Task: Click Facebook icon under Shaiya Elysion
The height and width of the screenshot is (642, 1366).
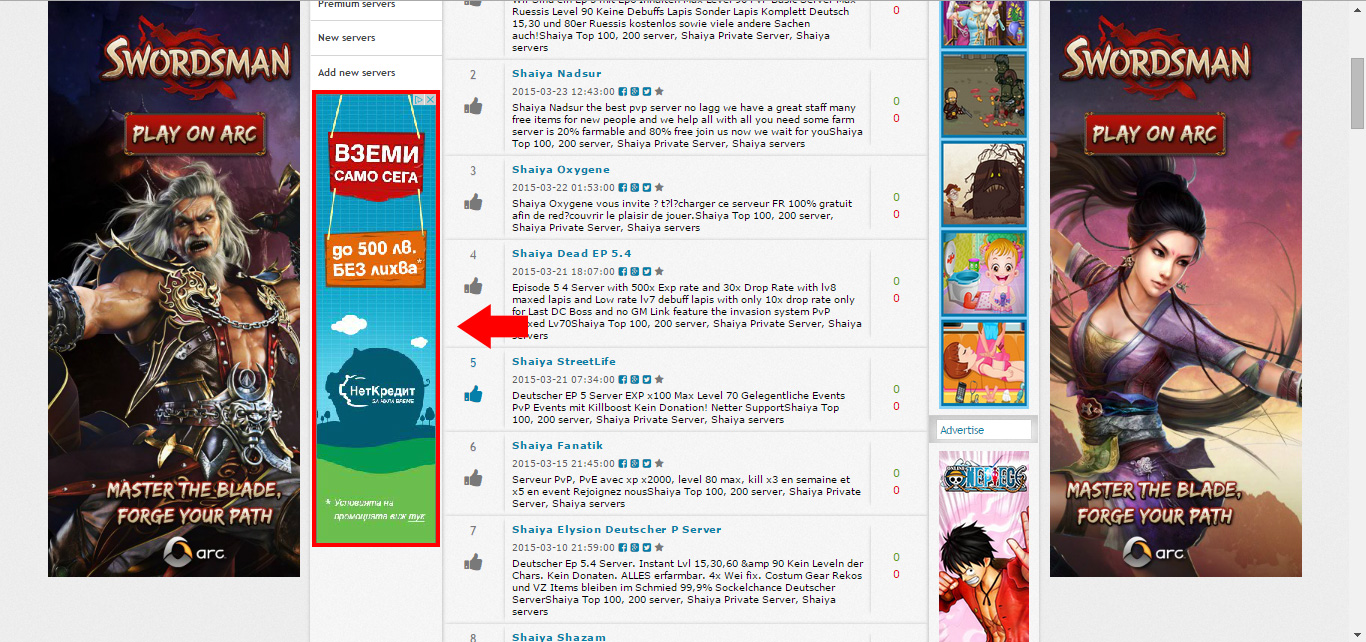Action: pos(623,547)
